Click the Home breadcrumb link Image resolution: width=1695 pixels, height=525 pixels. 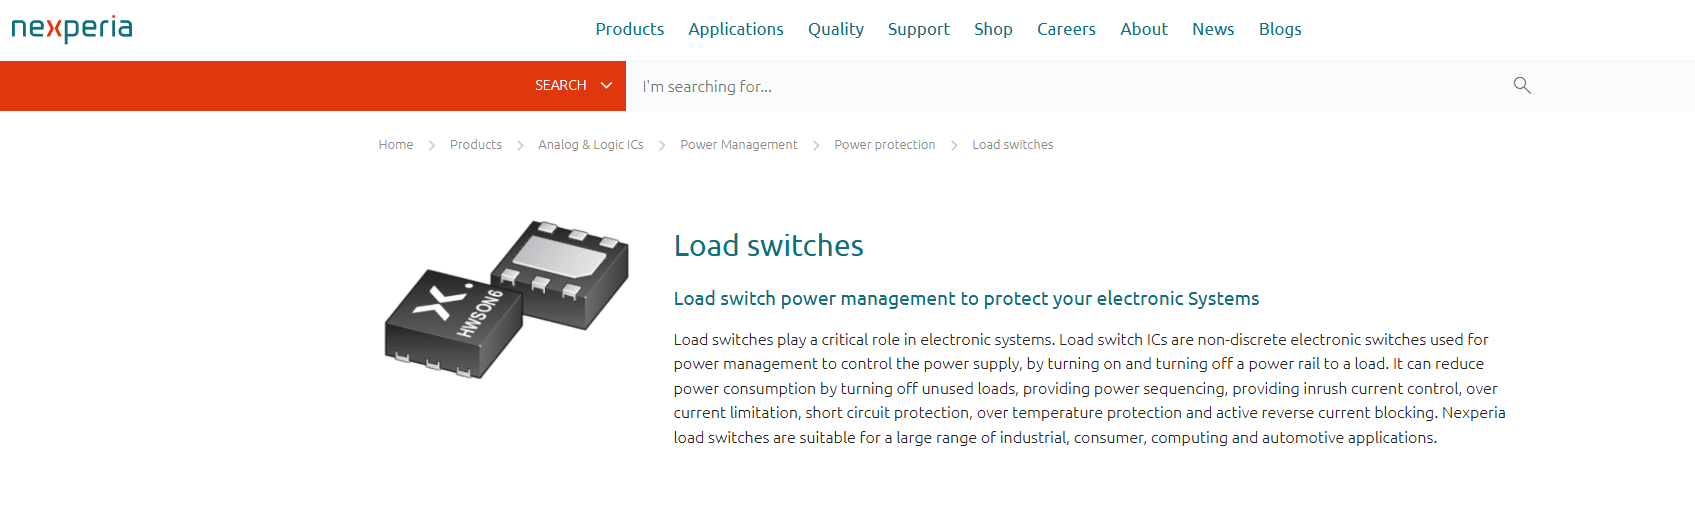[x=396, y=145]
